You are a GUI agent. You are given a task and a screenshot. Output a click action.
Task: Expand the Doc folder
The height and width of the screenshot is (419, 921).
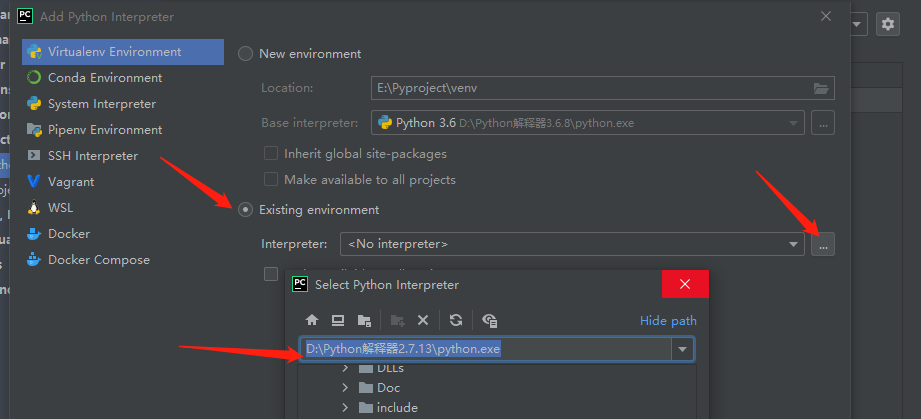(346, 388)
